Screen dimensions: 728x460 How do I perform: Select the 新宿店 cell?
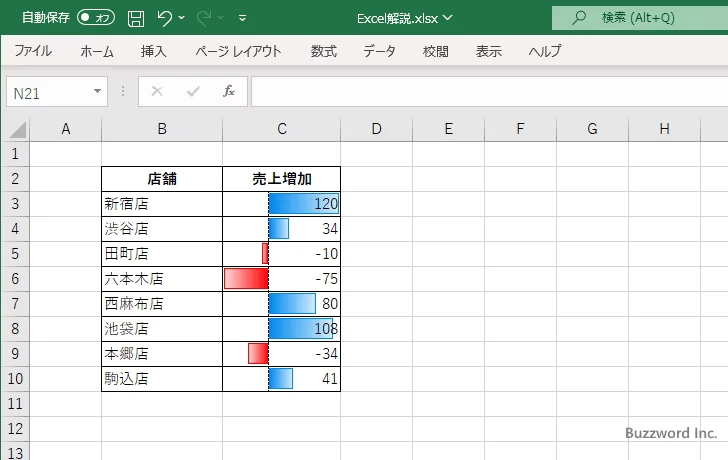[162, 204]
